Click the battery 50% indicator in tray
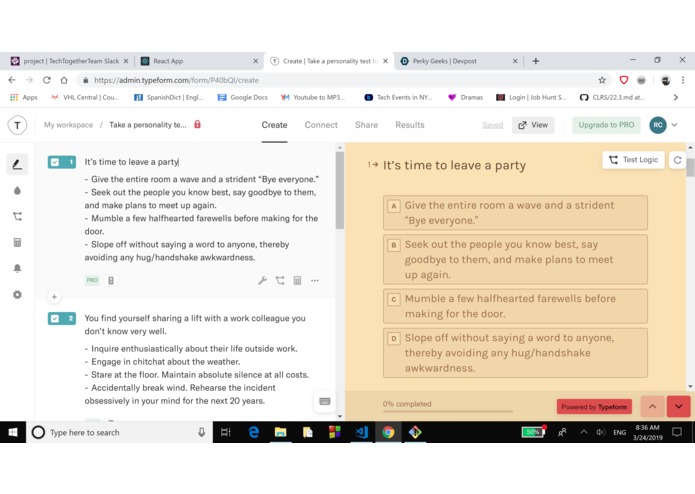The width and height of the screenshot is (695, 494). point(533,432)
